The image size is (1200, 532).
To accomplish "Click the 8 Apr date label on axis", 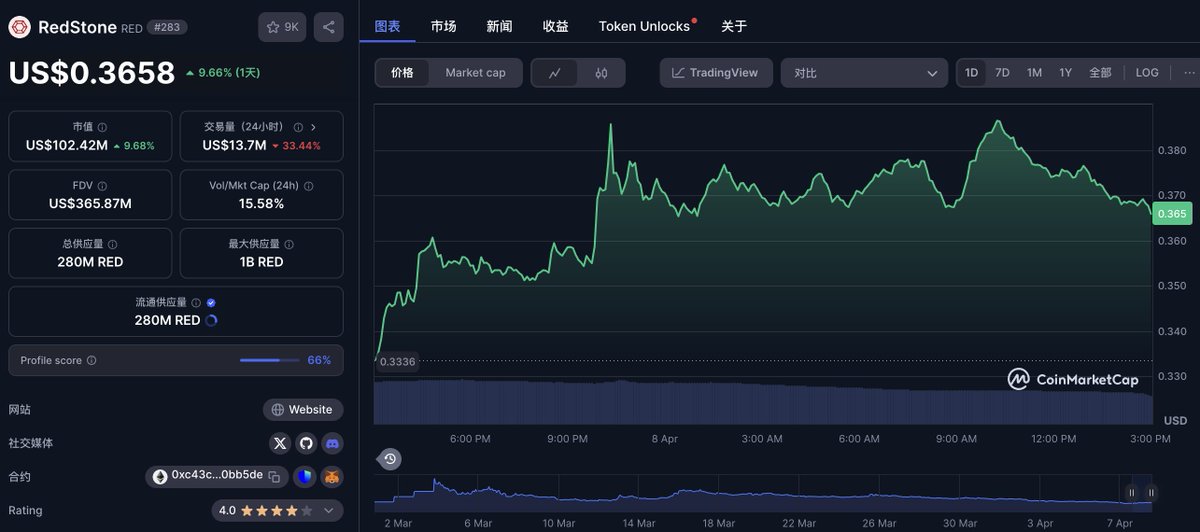I will pos(665,439).
